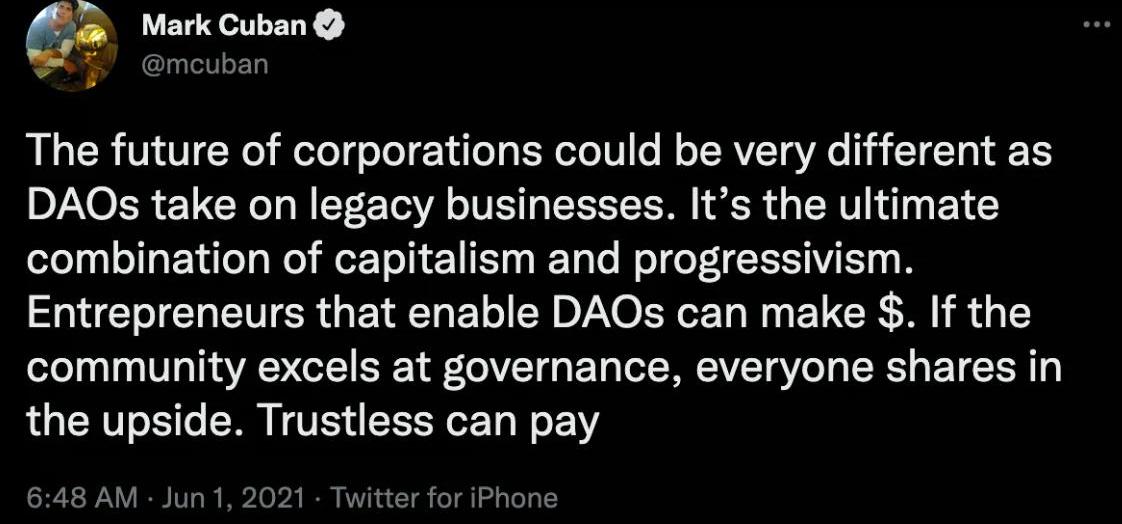1122x524 pixels.
Task: Open the @mcuban handle link
Action: (x=206, y=66)
